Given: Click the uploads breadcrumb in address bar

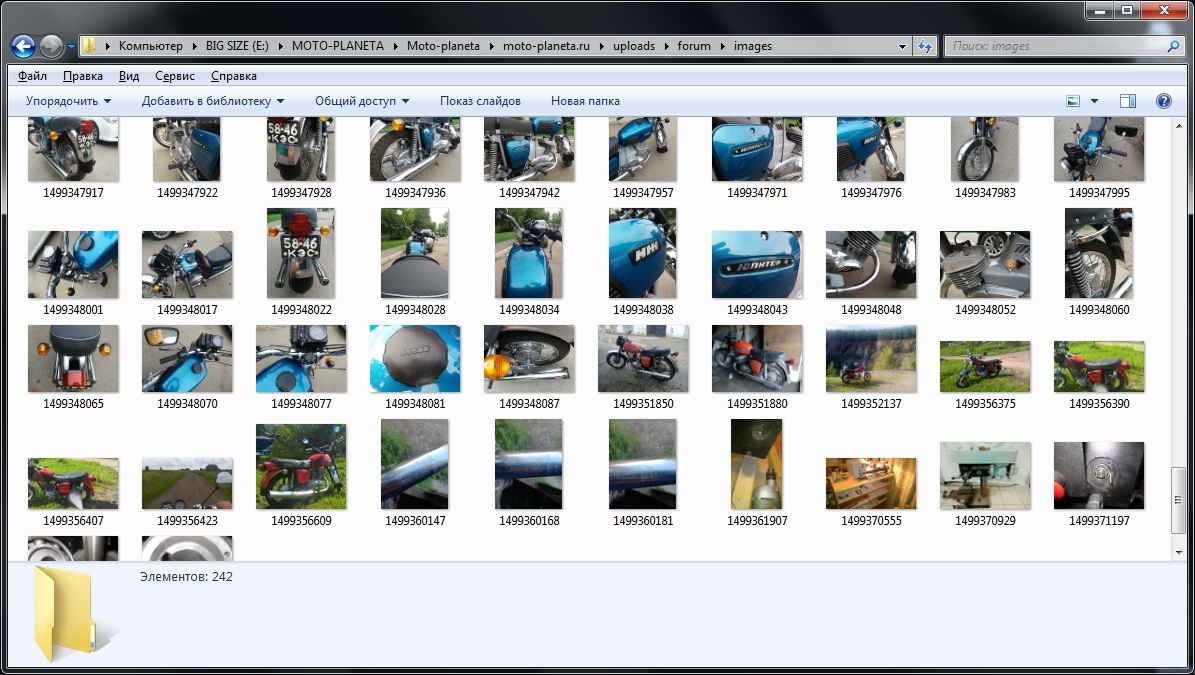Looking at the screenshot, I should click(634, 46).
